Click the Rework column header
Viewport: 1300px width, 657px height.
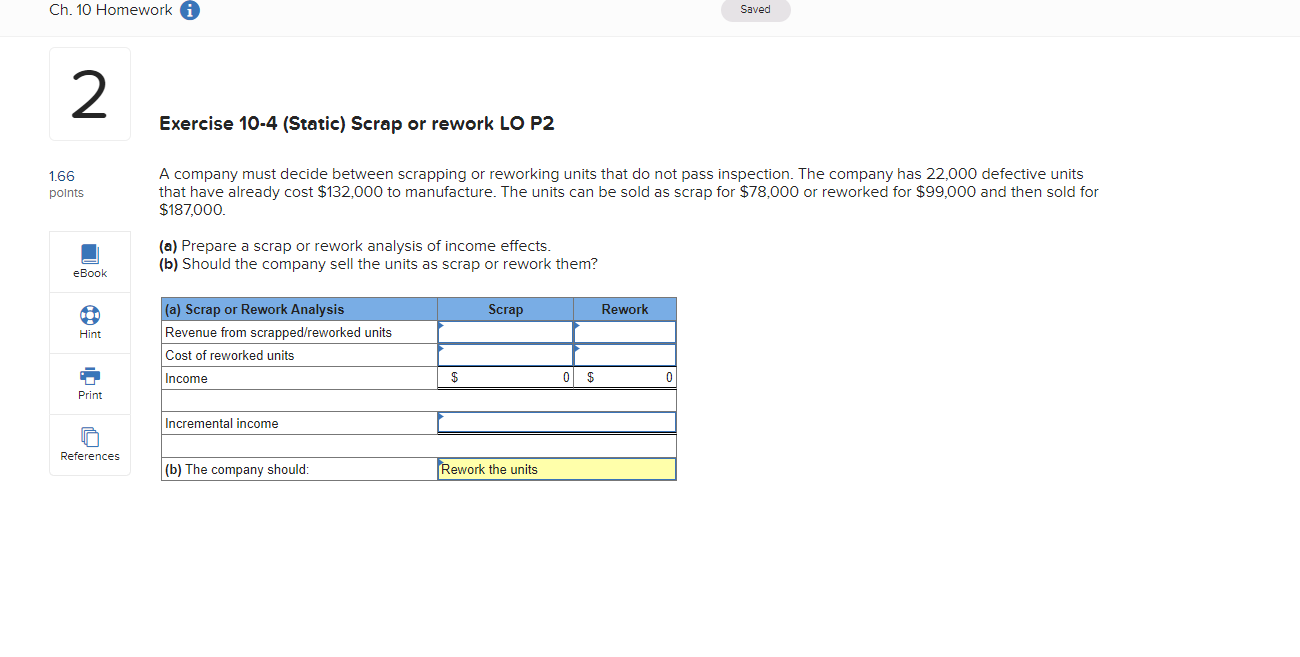tap(625, 309)
